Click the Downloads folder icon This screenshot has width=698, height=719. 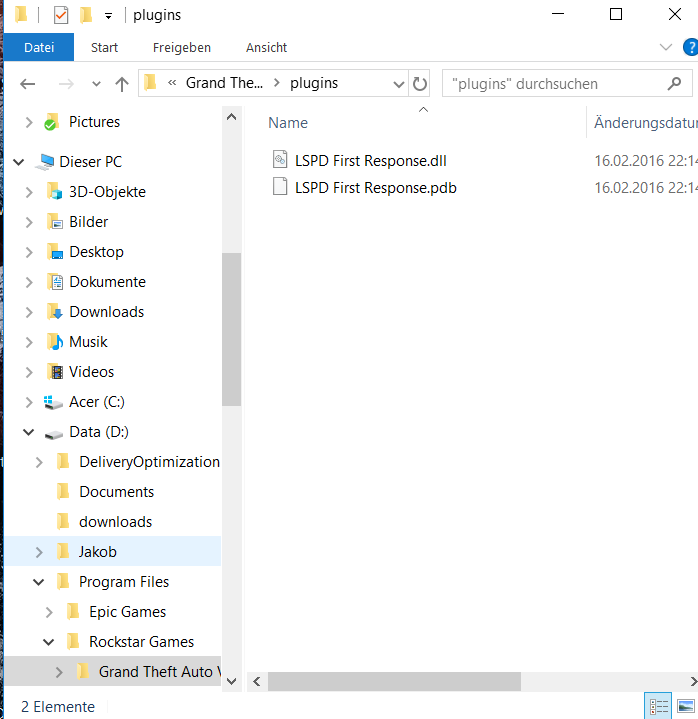[55, 312]
